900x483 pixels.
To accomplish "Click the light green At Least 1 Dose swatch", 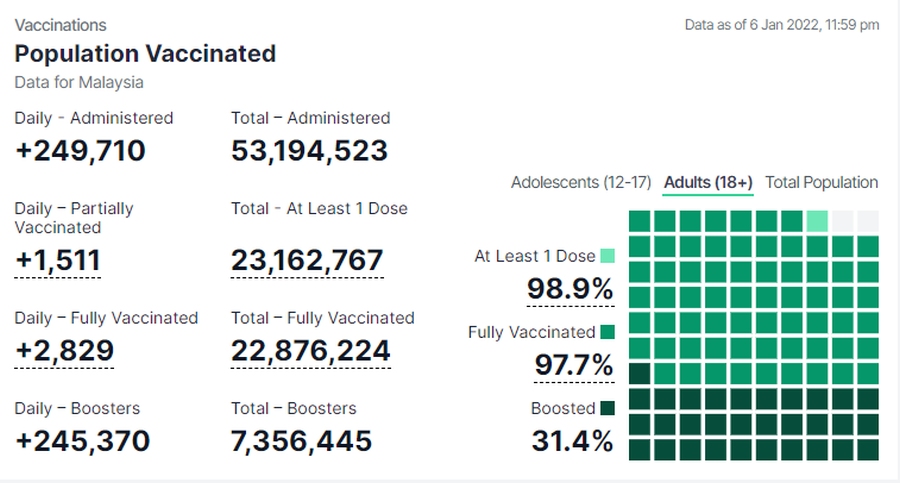I will coord(607,256).
